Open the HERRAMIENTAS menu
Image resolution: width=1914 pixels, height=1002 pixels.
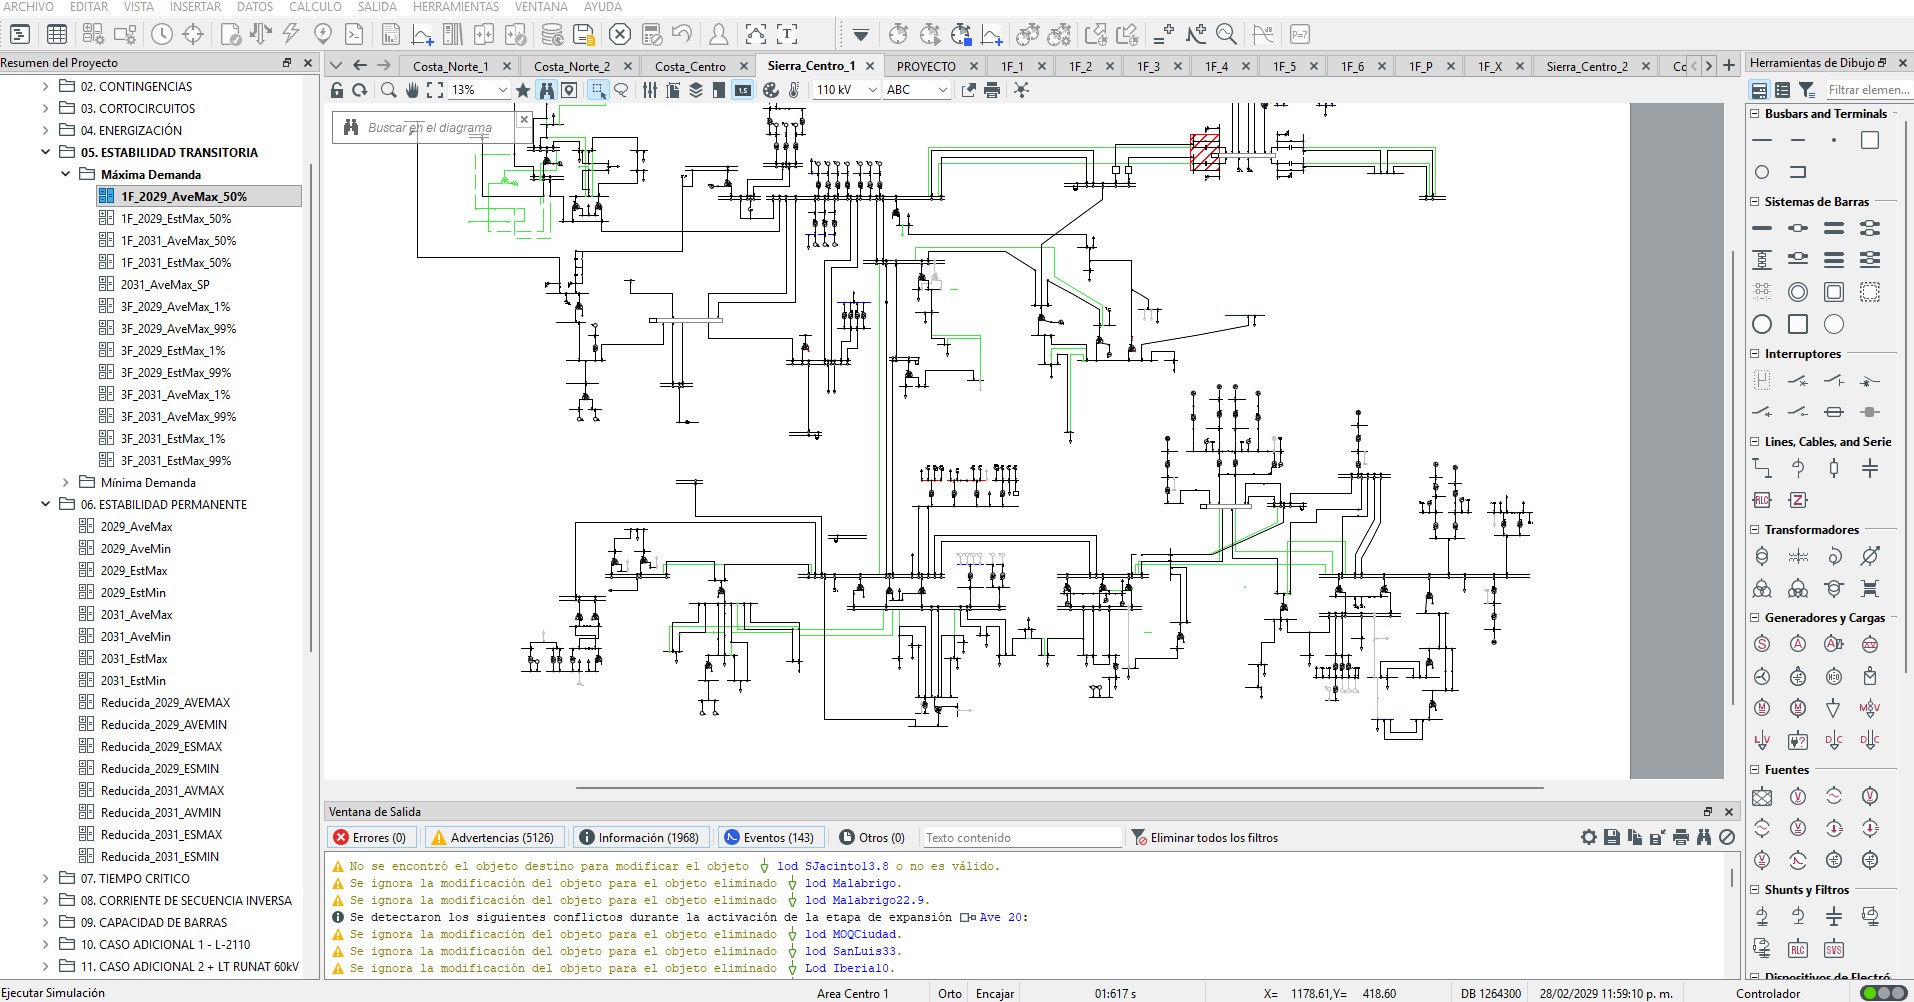(x=455, y=7)
